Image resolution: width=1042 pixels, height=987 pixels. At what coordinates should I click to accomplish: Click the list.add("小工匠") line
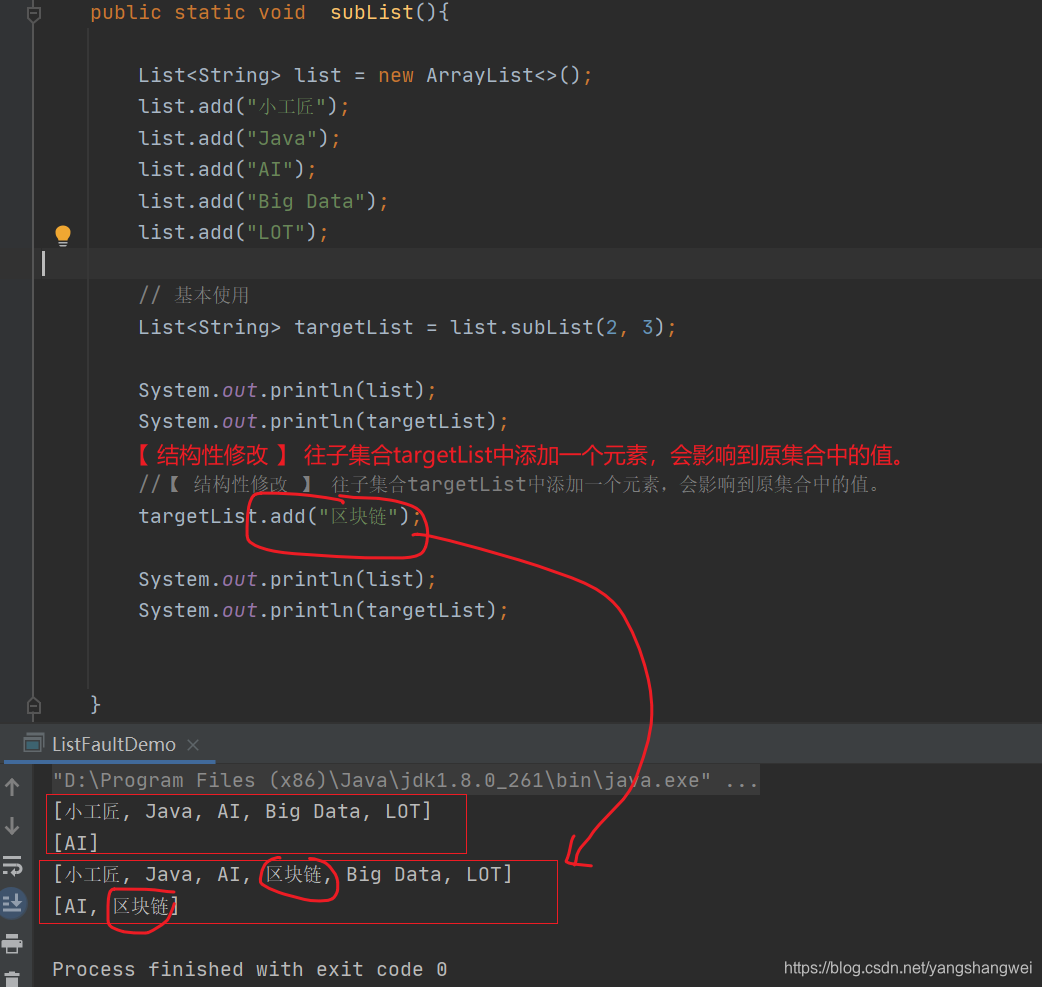pyautogui.click(x=243, y=106)
